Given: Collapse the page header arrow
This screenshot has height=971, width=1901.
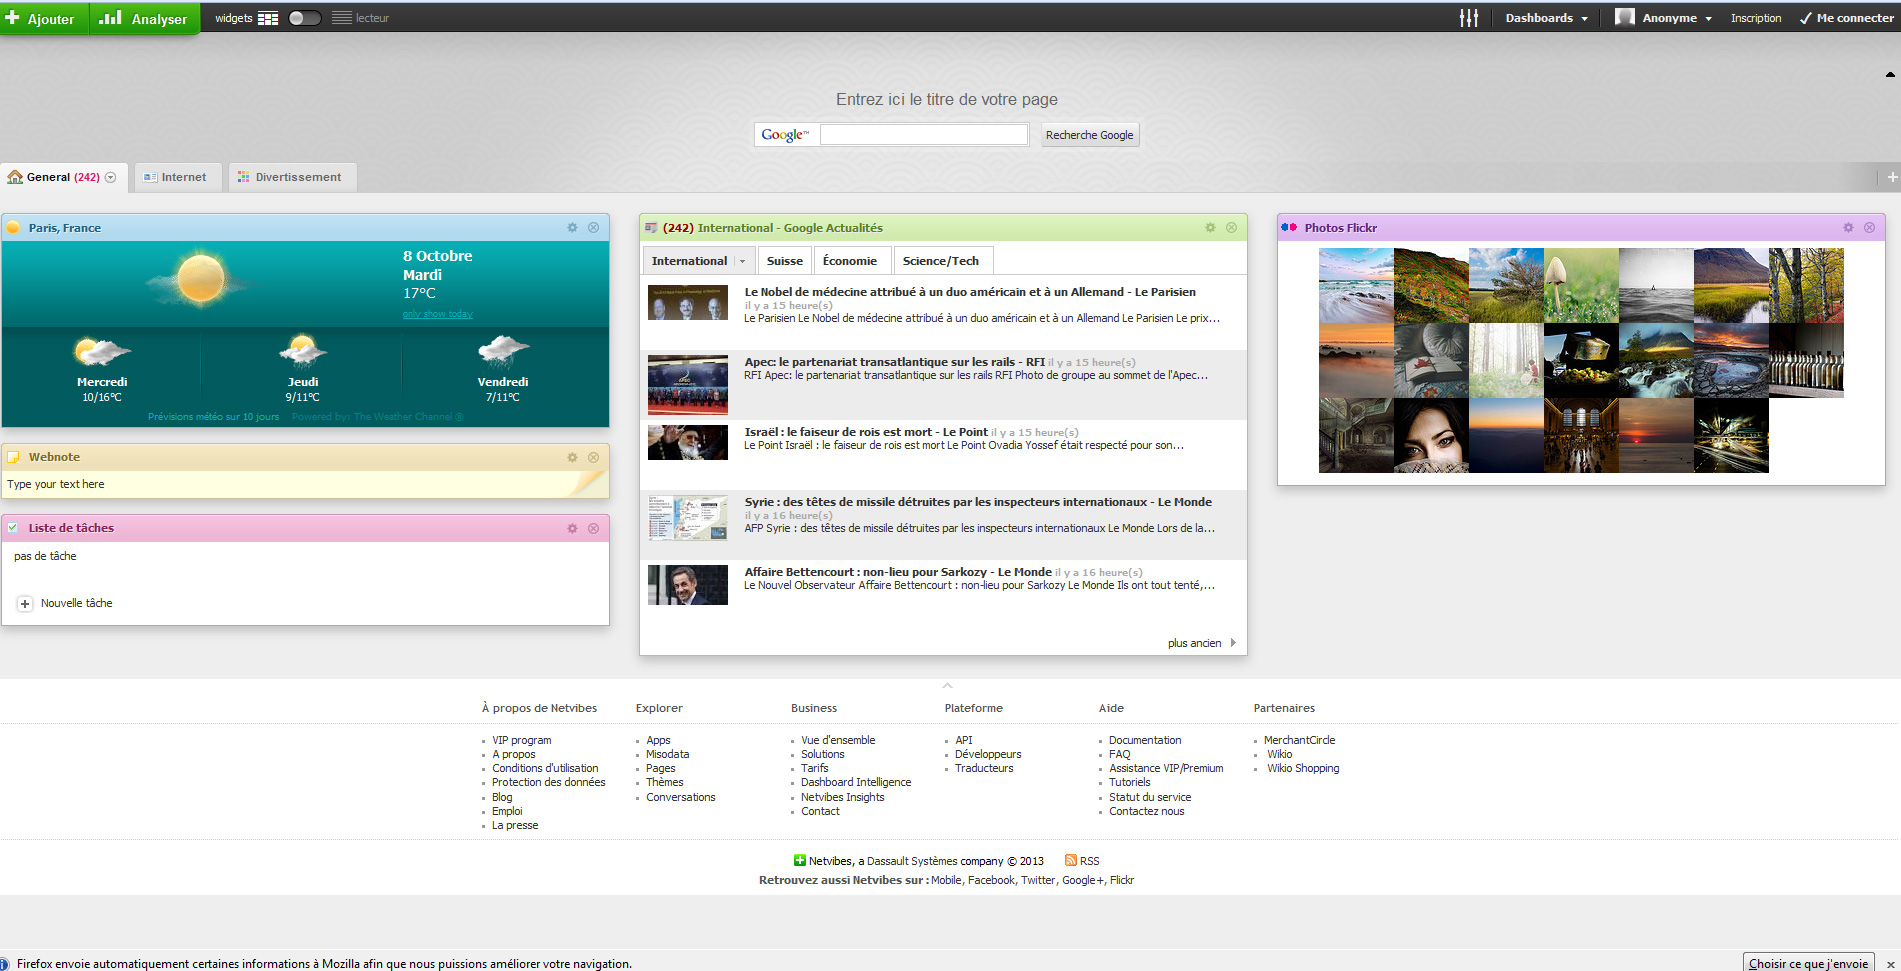Looking at the screenshot, I should click(1890, 74).
